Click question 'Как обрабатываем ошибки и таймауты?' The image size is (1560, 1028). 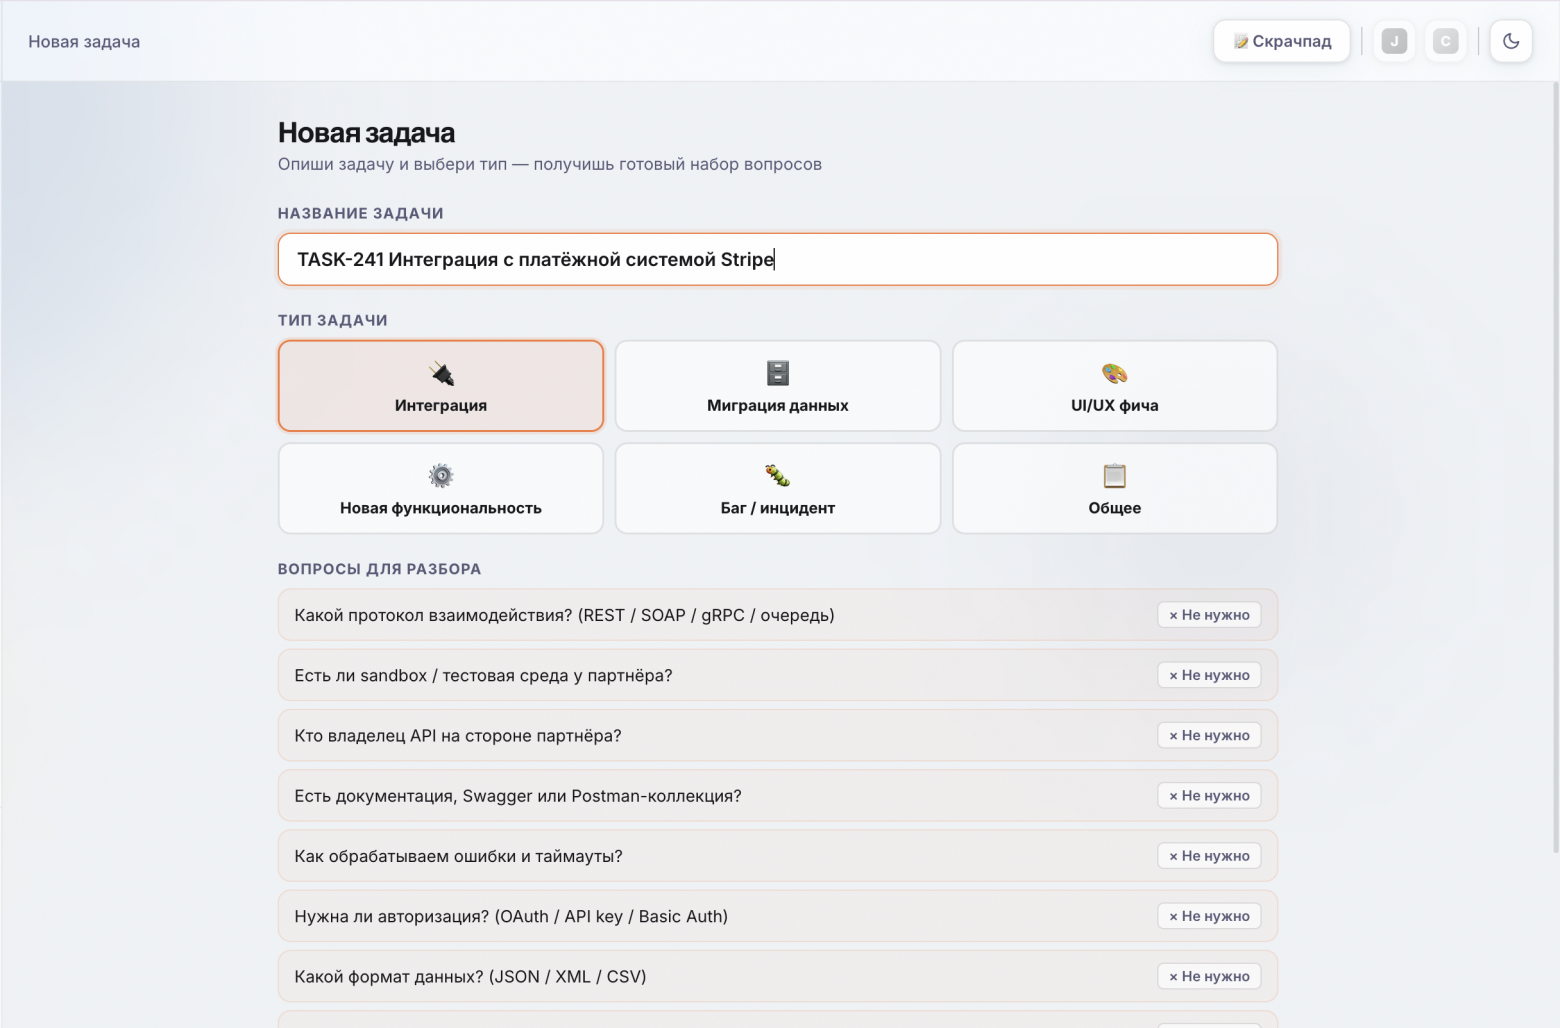click(777, 856)
